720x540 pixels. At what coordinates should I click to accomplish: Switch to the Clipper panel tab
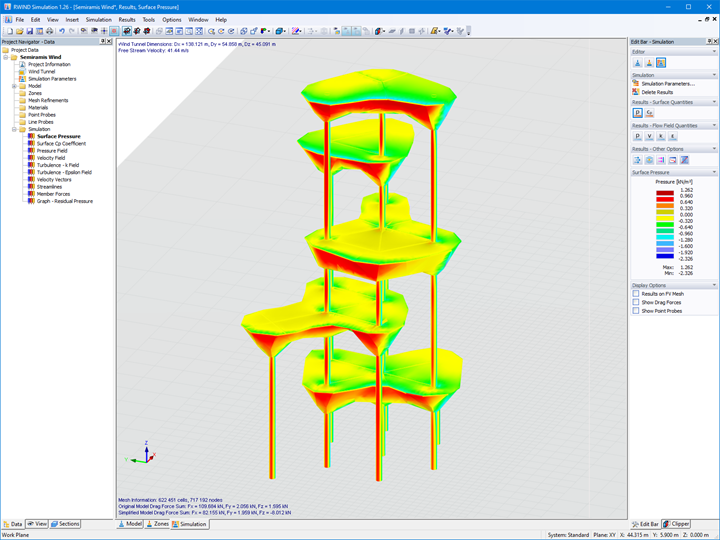tap(676, 524)
